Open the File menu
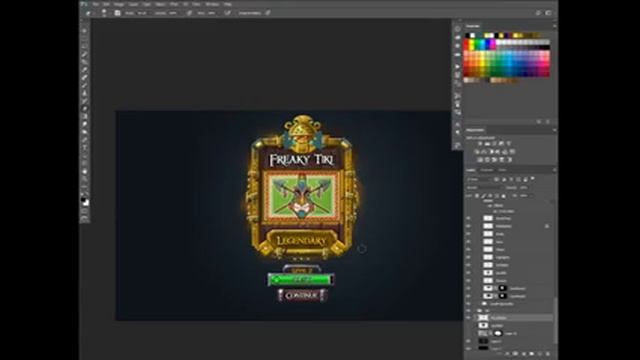This screenshot has height=360, width=640. 96,4
